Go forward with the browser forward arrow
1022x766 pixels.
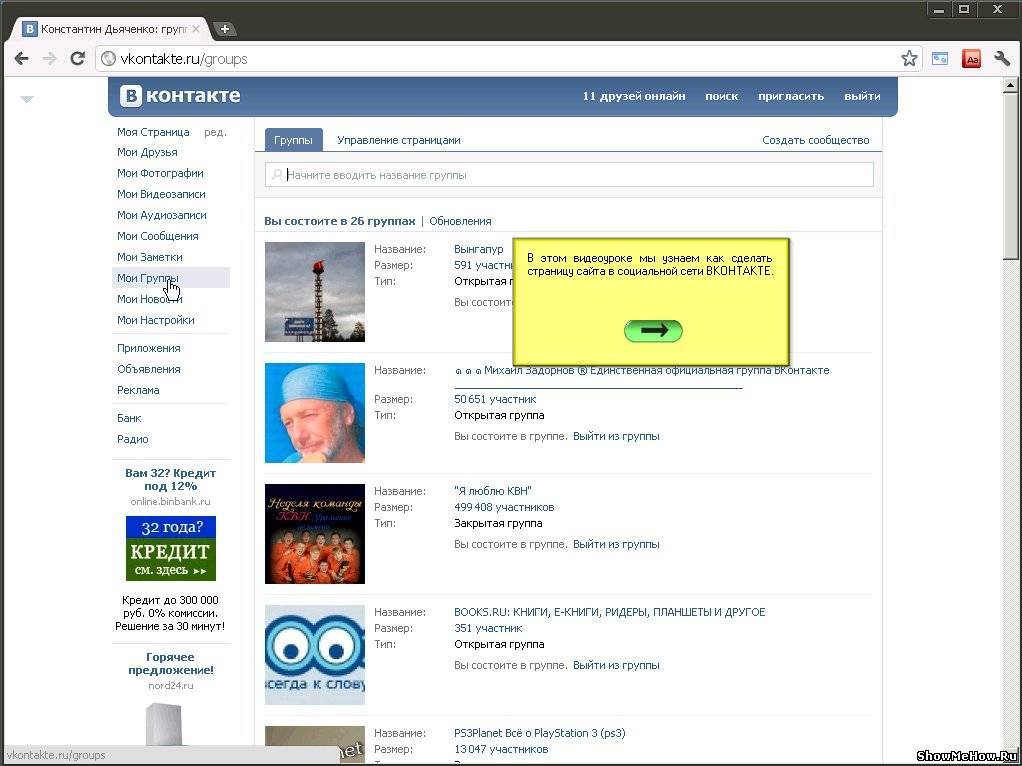(50, 59)
